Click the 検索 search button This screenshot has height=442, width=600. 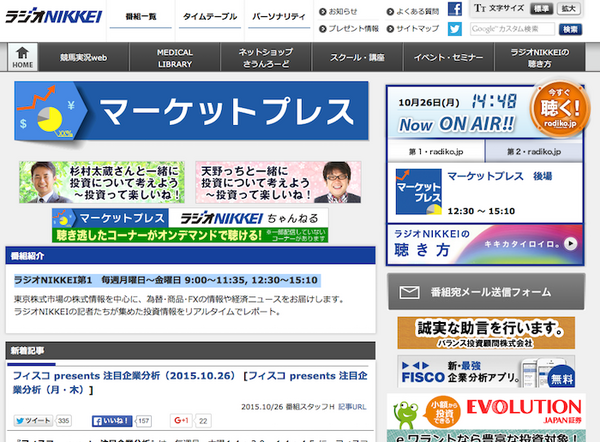click(x=569, y=29)
